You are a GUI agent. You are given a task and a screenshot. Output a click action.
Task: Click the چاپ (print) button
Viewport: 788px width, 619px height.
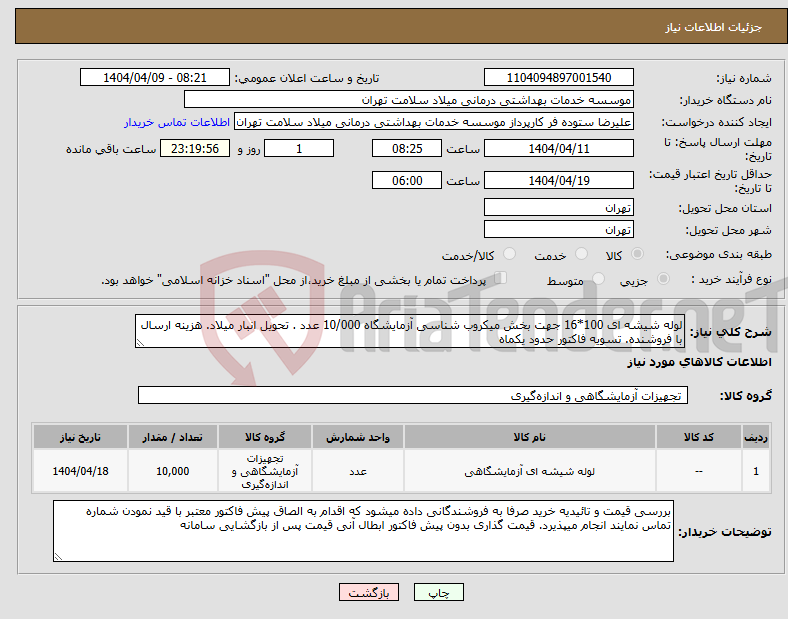438,592
